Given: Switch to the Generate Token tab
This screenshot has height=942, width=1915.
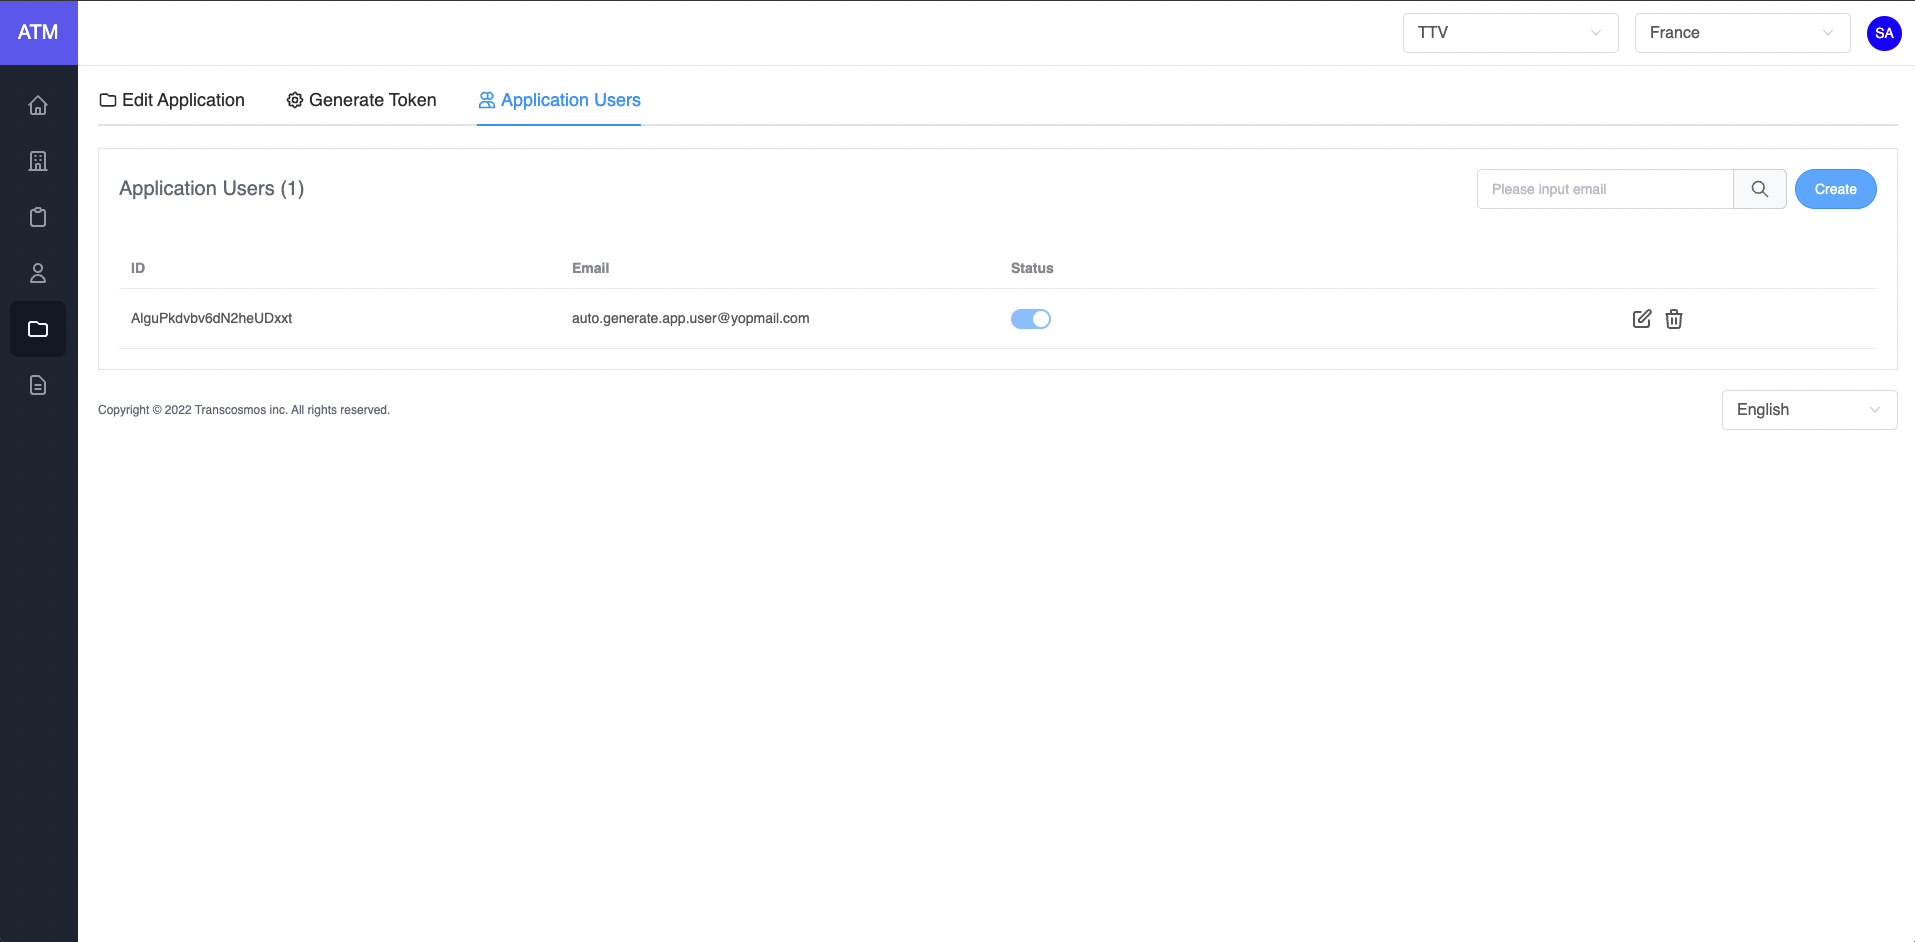Looking at the screenshot, I should click(x=361, y=100).
